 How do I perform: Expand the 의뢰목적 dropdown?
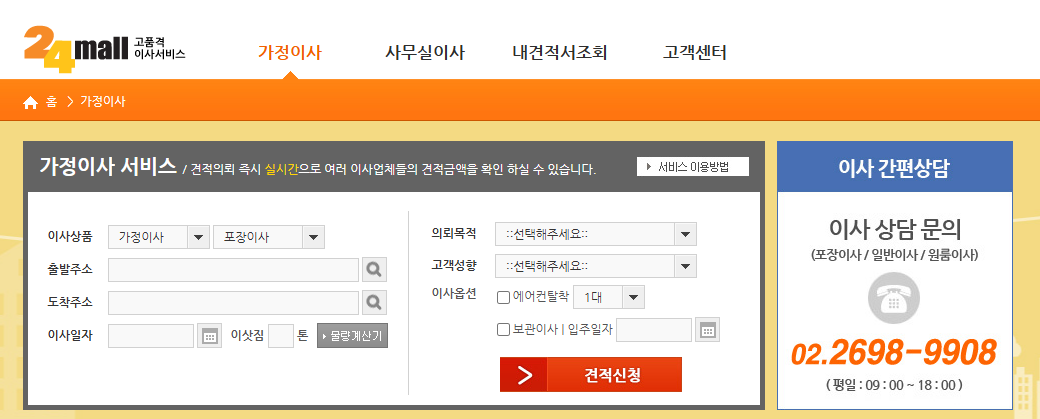tap(596, 234)
